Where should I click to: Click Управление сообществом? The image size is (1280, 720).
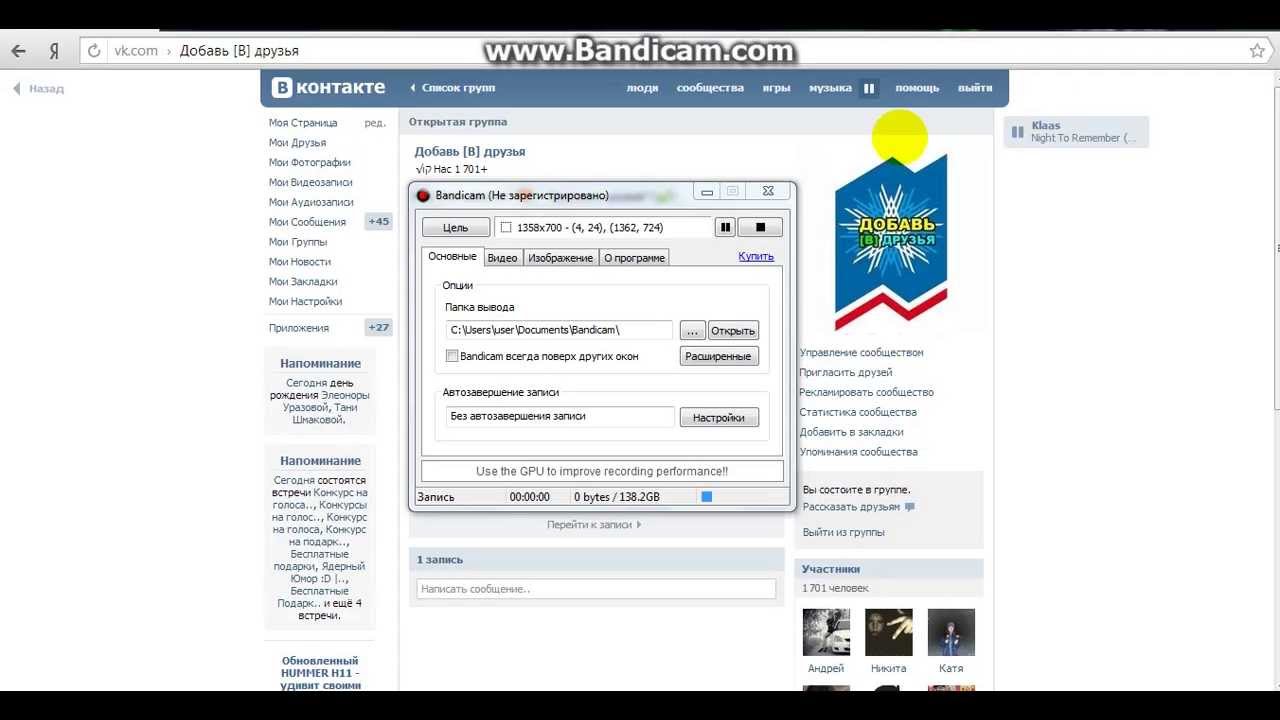click(861, 353)
